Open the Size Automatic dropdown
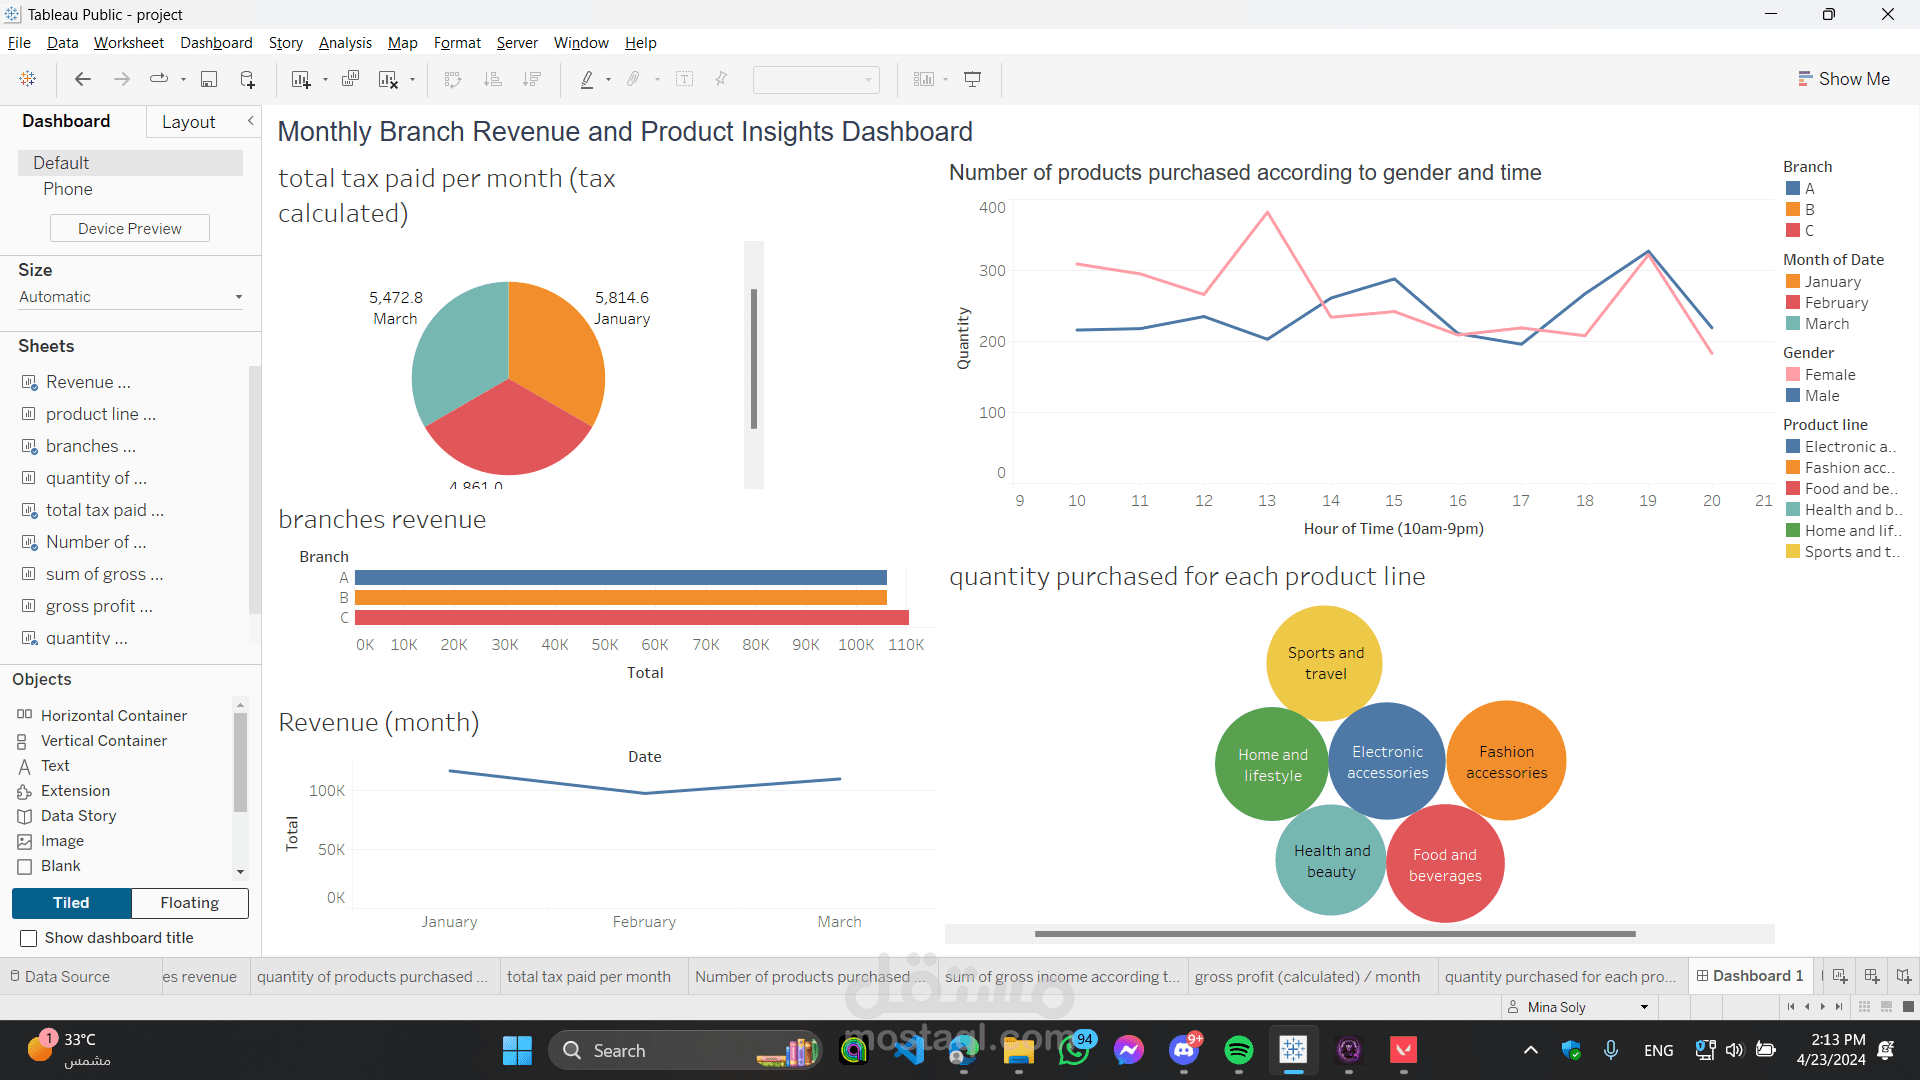 click(130, 297)
